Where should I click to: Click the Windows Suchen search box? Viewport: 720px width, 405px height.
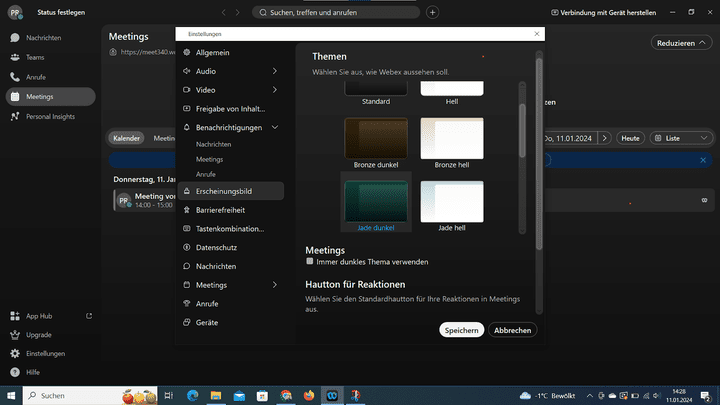point(90,395)
